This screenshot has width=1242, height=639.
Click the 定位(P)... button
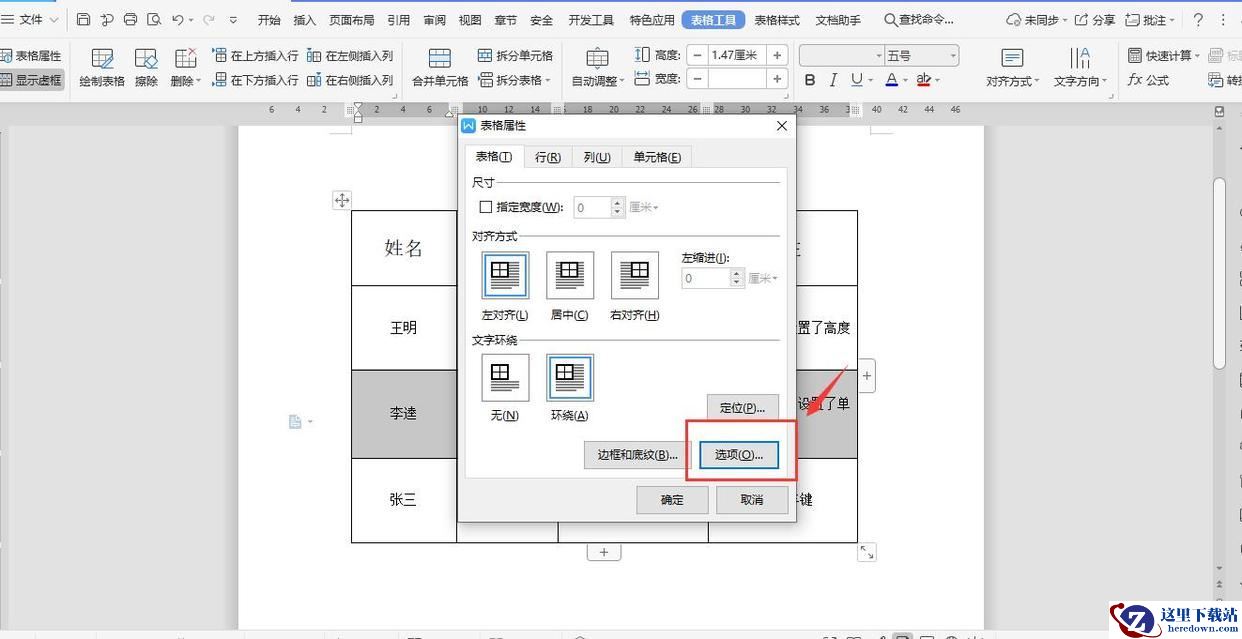click(x=742, y=407)
